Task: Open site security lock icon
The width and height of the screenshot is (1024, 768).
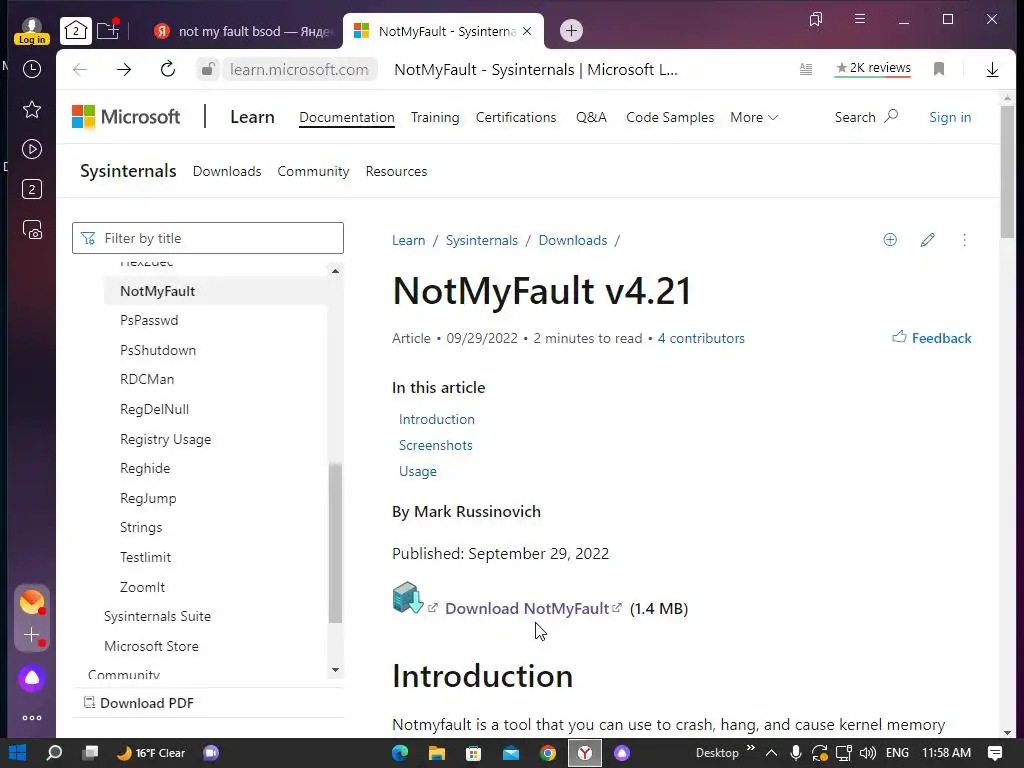Action: coord(208,69)
